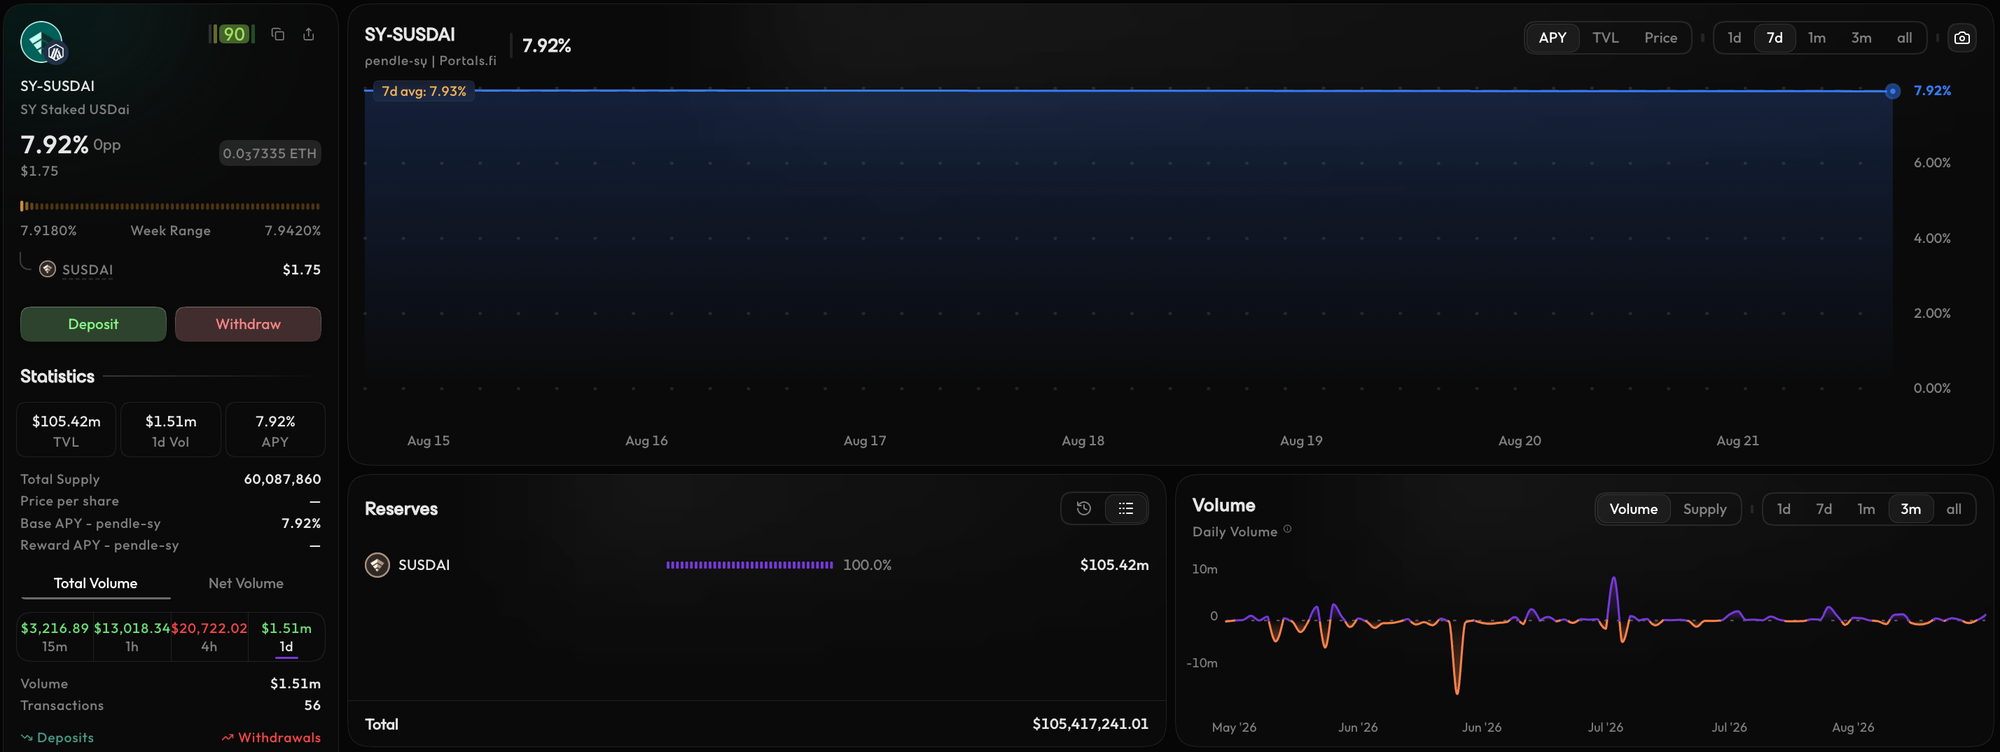Click the $1.51m 1d Vol statistic card
The width and height of the screenshot is (2000, 752).
[x=171, y=430]
